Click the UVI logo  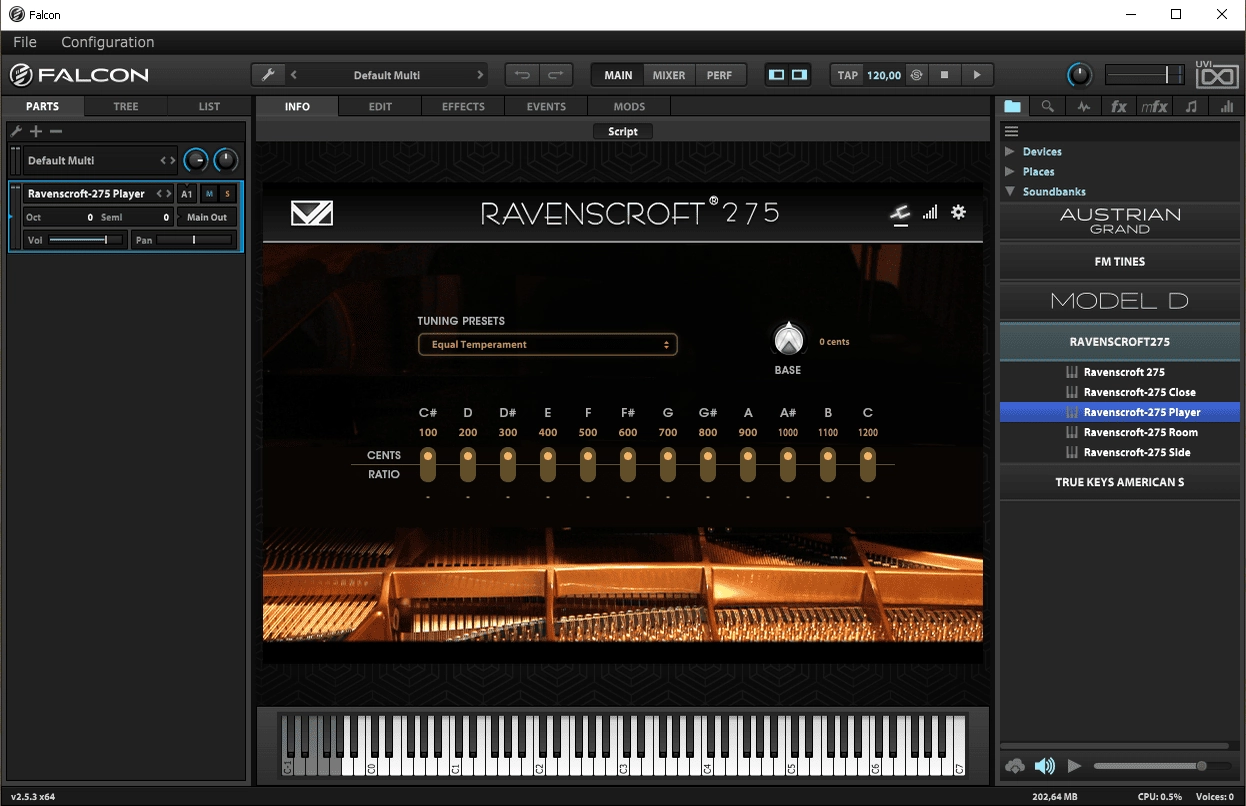tap(1217, 75)
